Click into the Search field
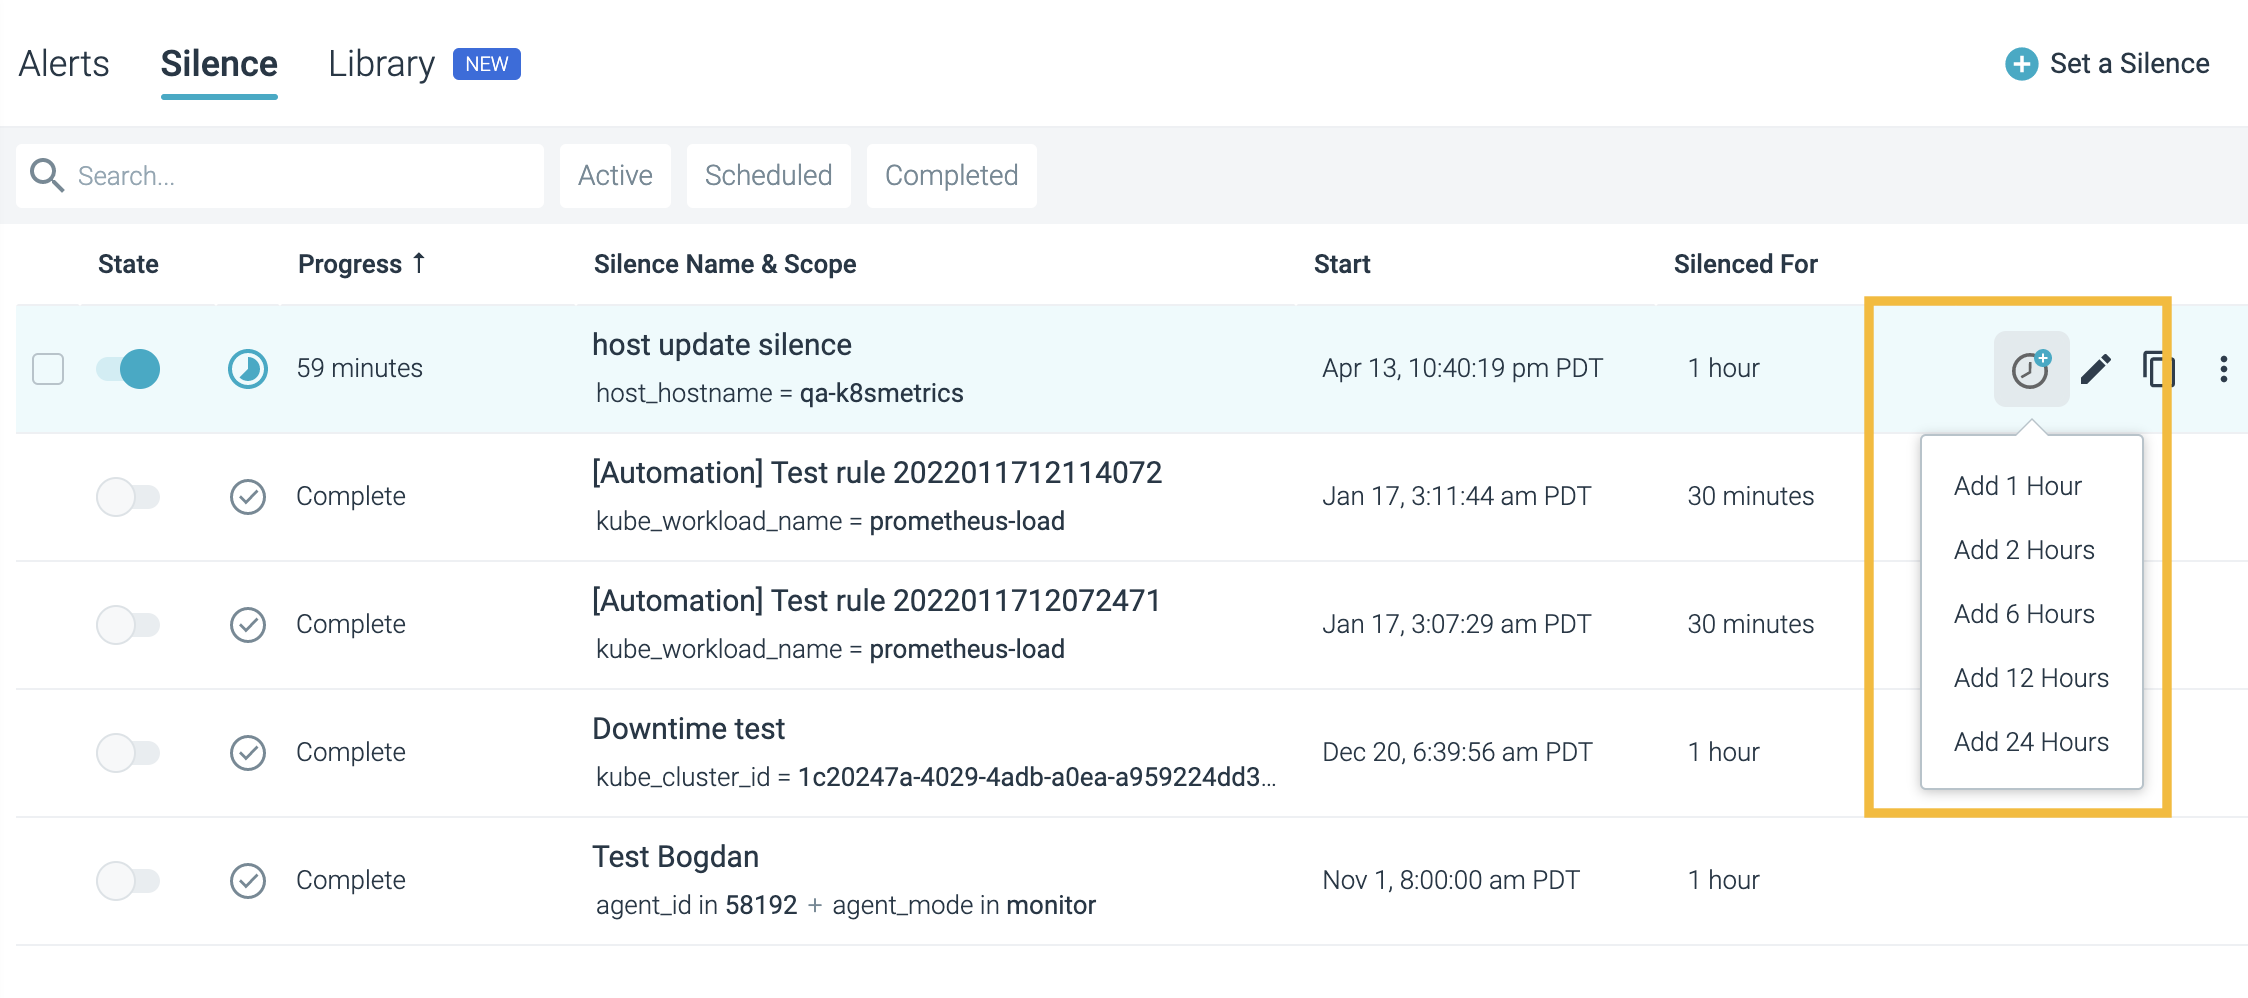The width and height of the screenshot is (2248, 998). click(280, 176)
